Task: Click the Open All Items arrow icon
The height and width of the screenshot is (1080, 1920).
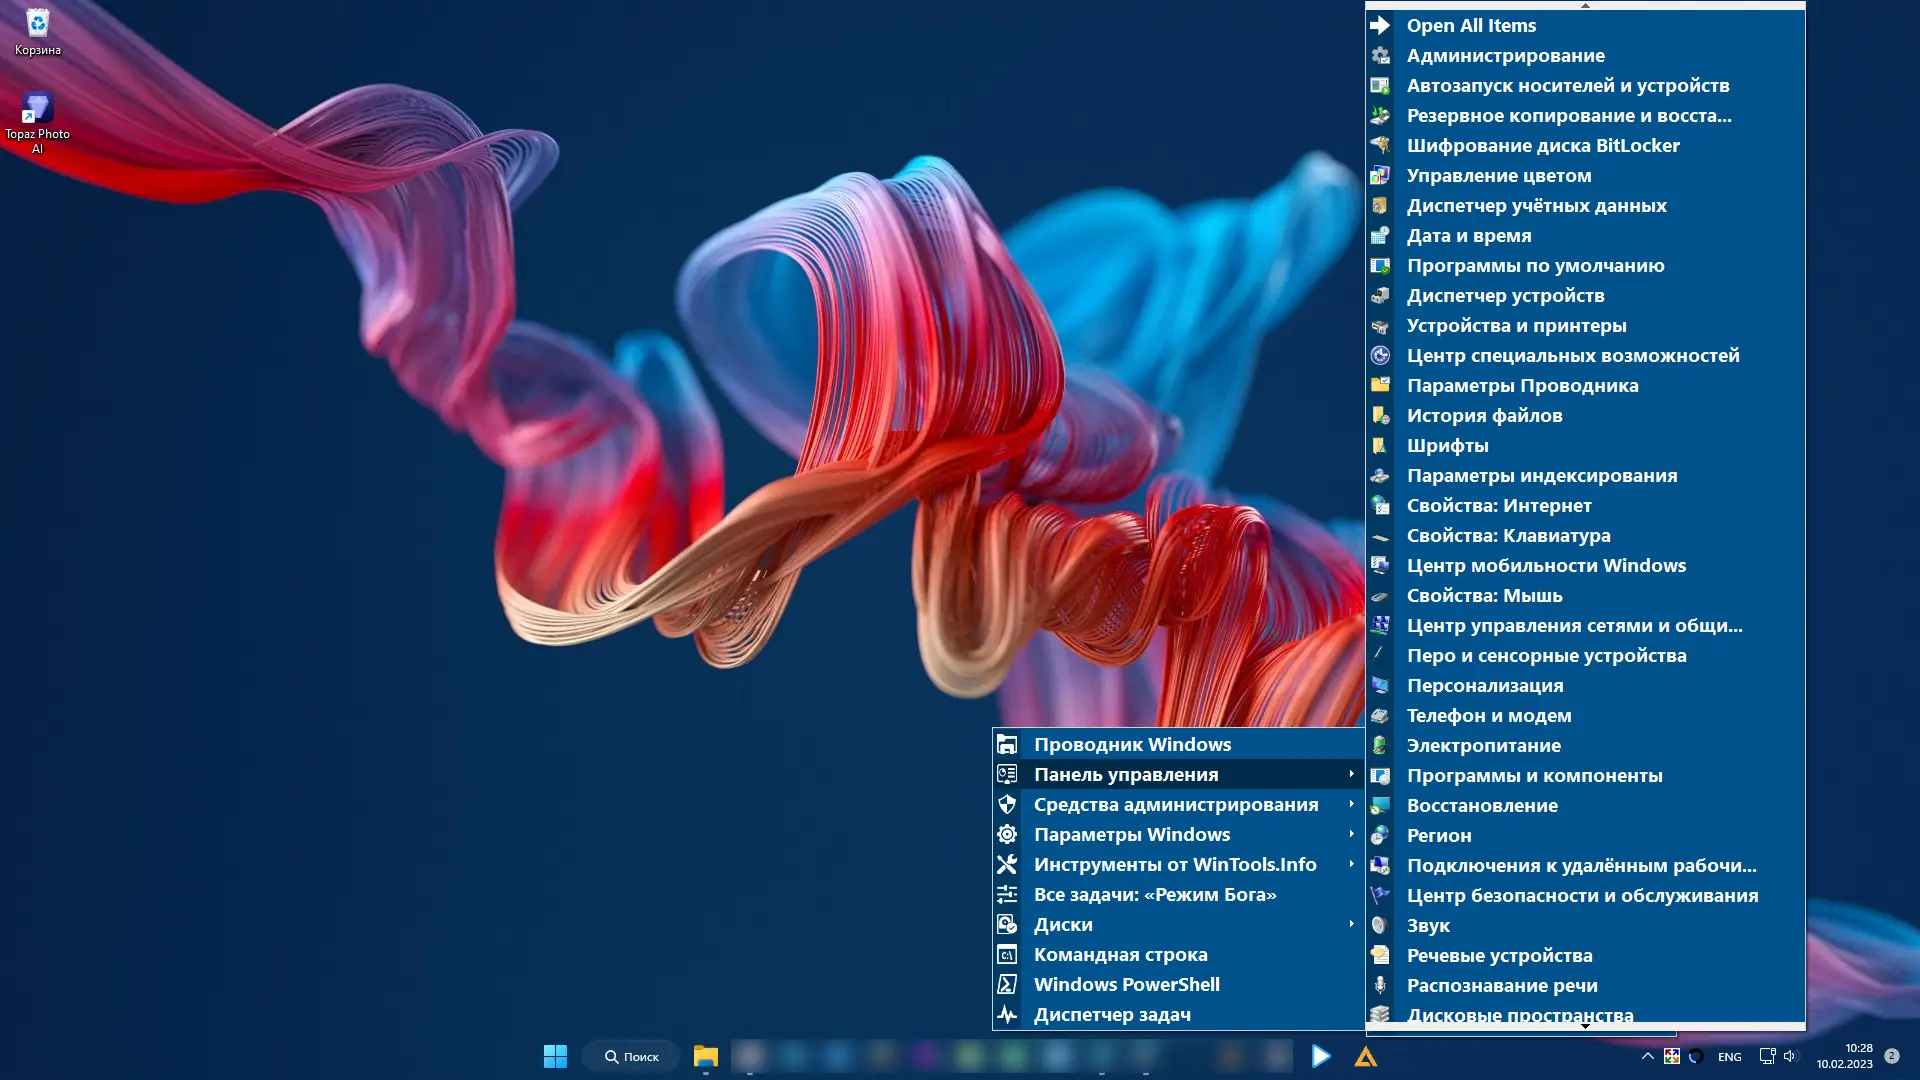Action: 1380,25
